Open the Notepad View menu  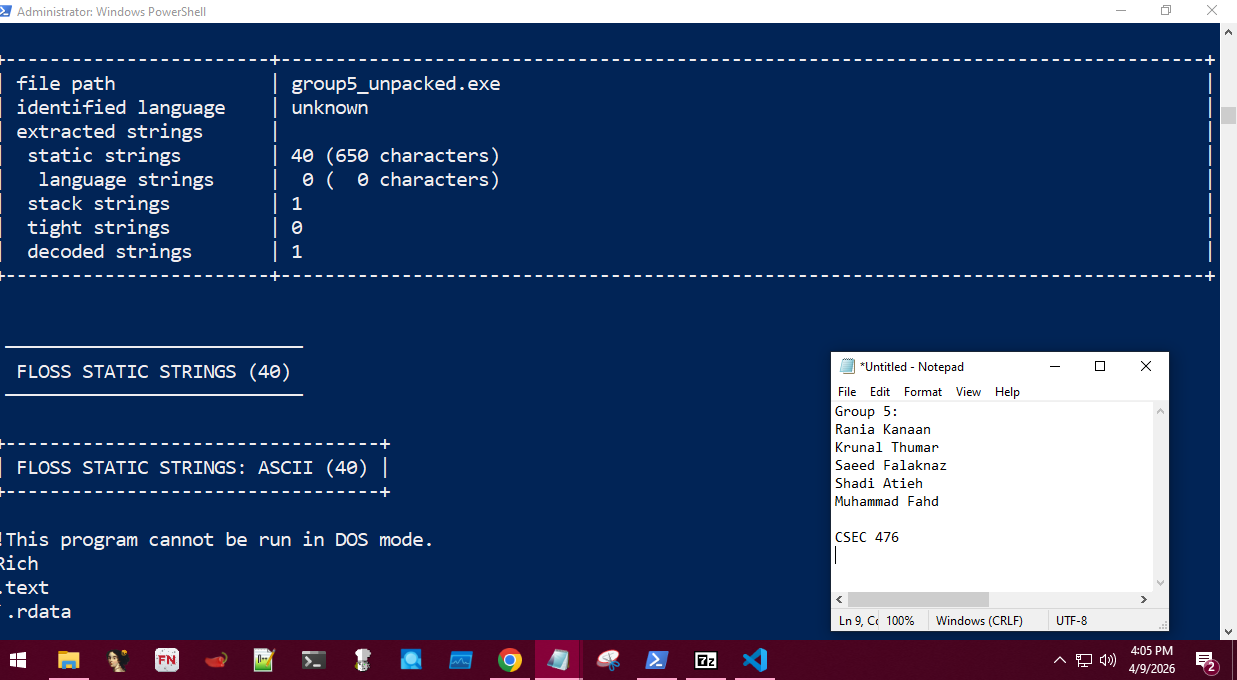coord(968,392)
